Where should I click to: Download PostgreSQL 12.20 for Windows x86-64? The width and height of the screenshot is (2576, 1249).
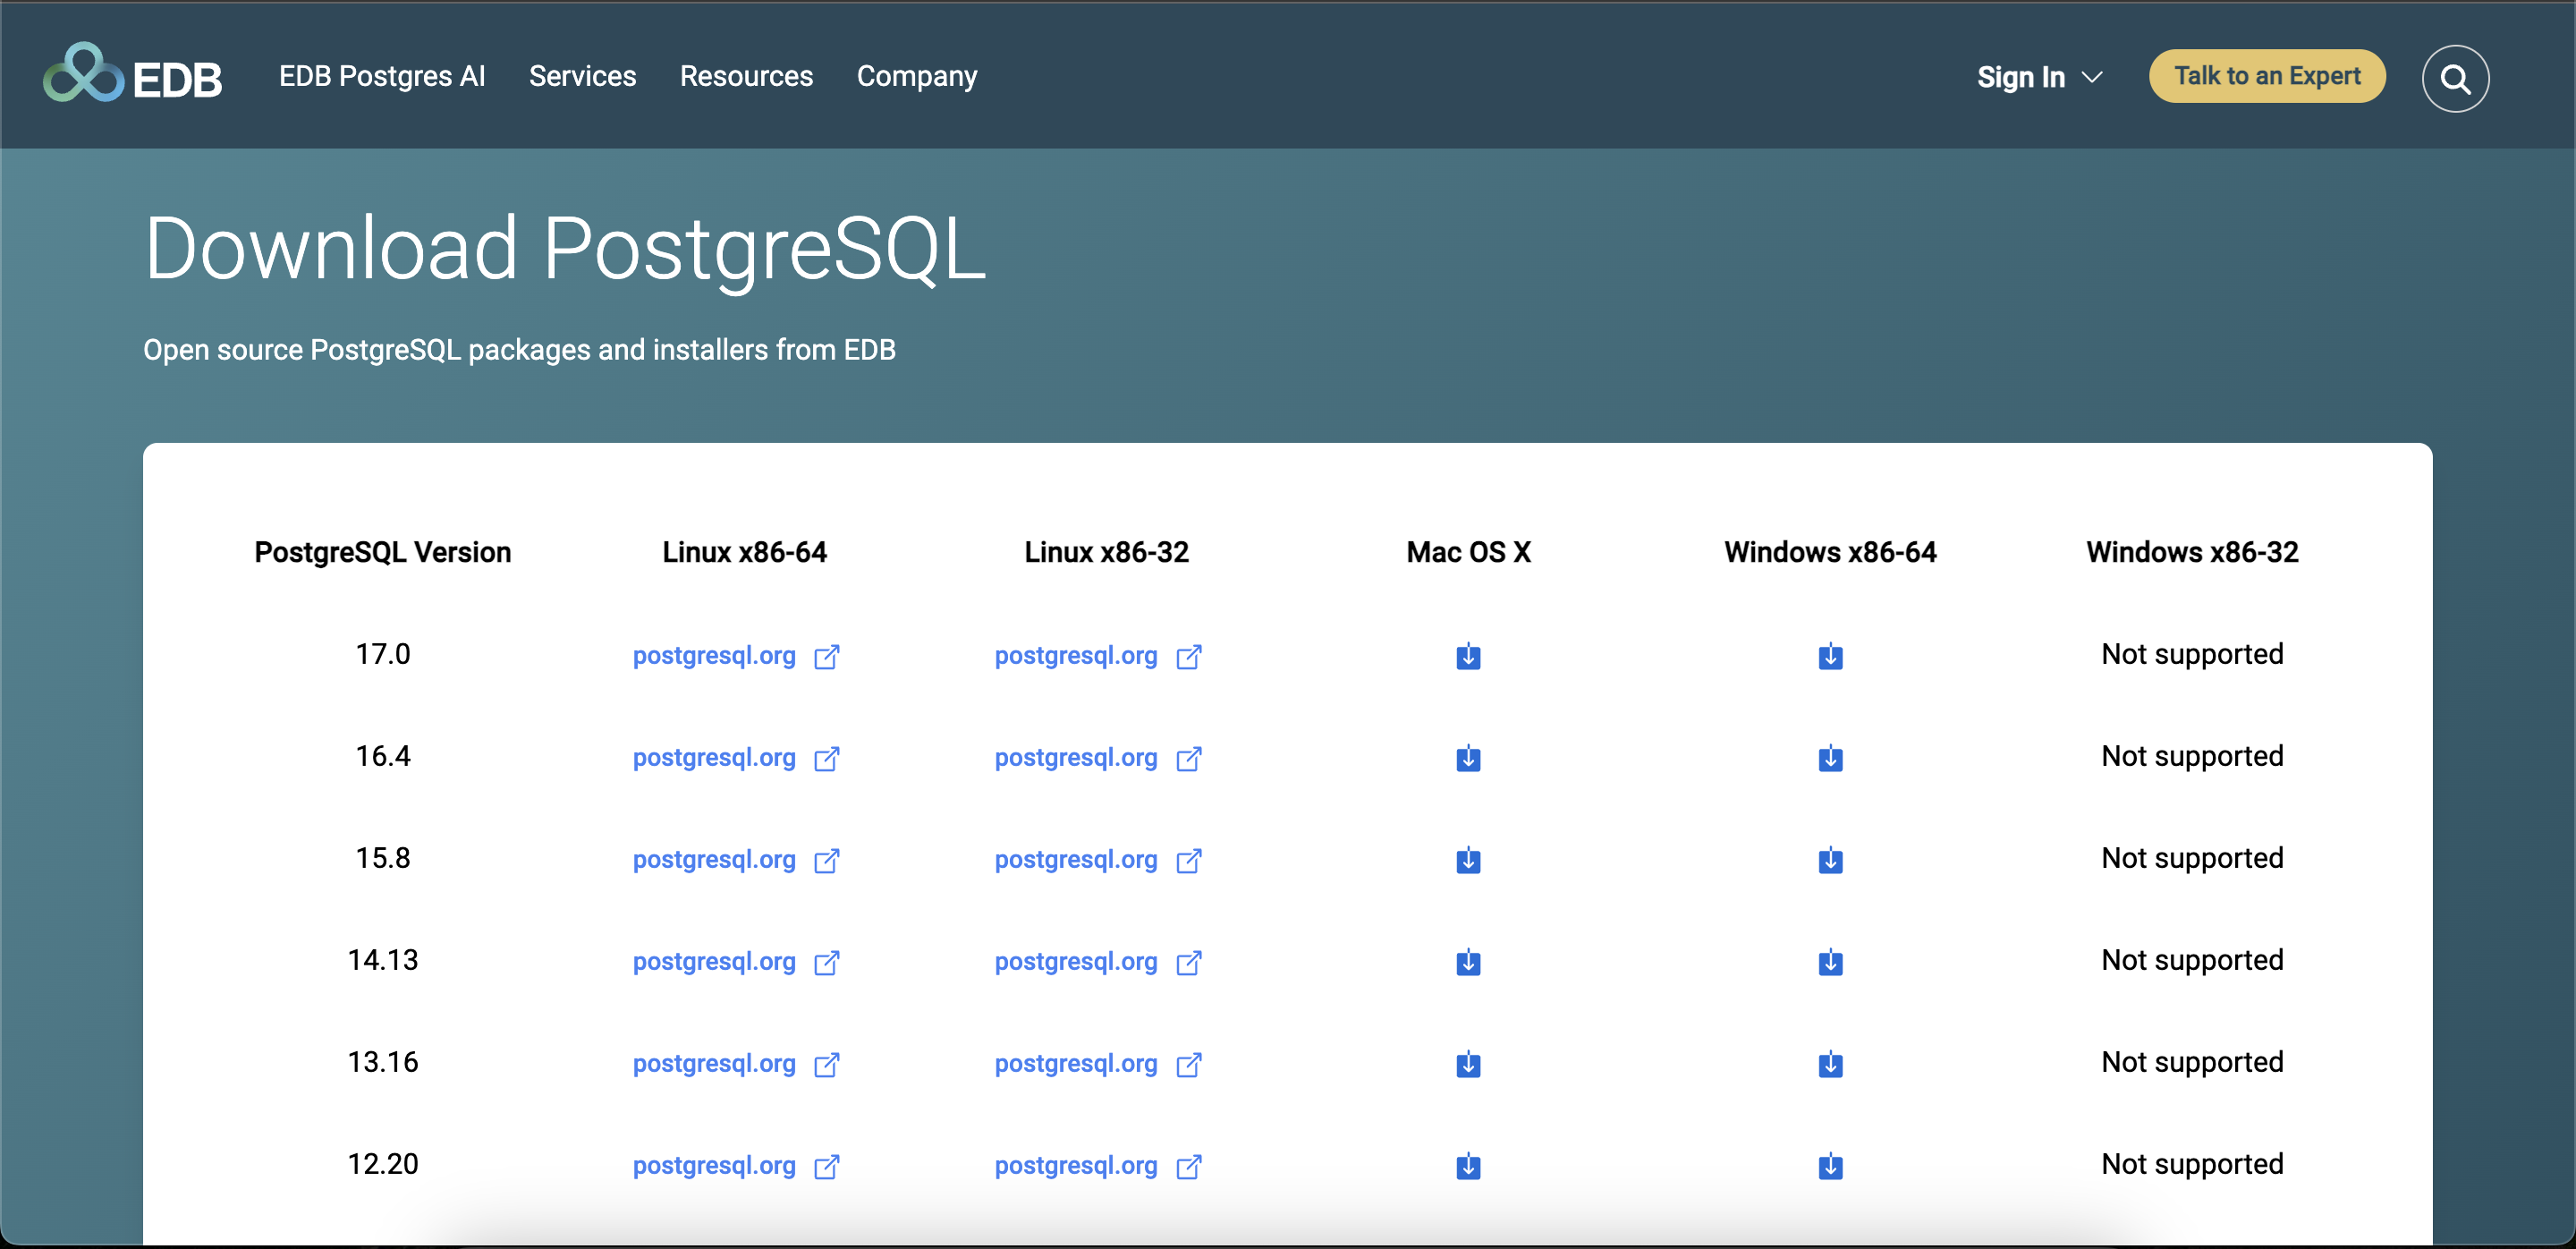tap(1830, 1166)
